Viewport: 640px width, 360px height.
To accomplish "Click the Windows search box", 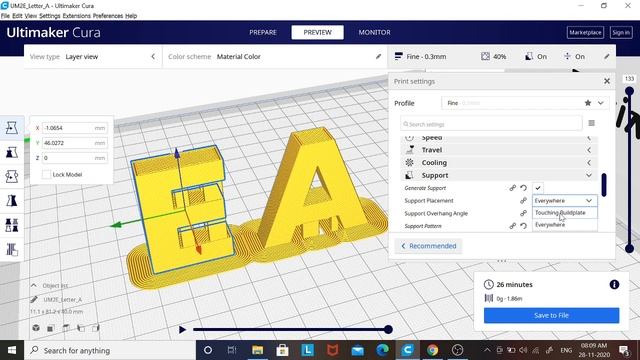I will click(110, 350).
